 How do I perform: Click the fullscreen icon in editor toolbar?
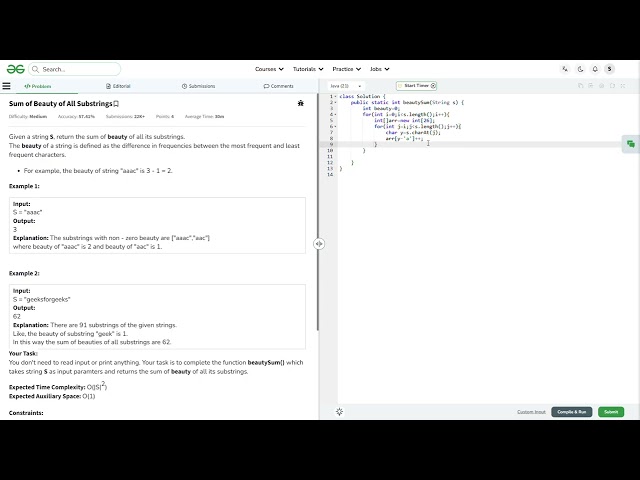[623, 86]
